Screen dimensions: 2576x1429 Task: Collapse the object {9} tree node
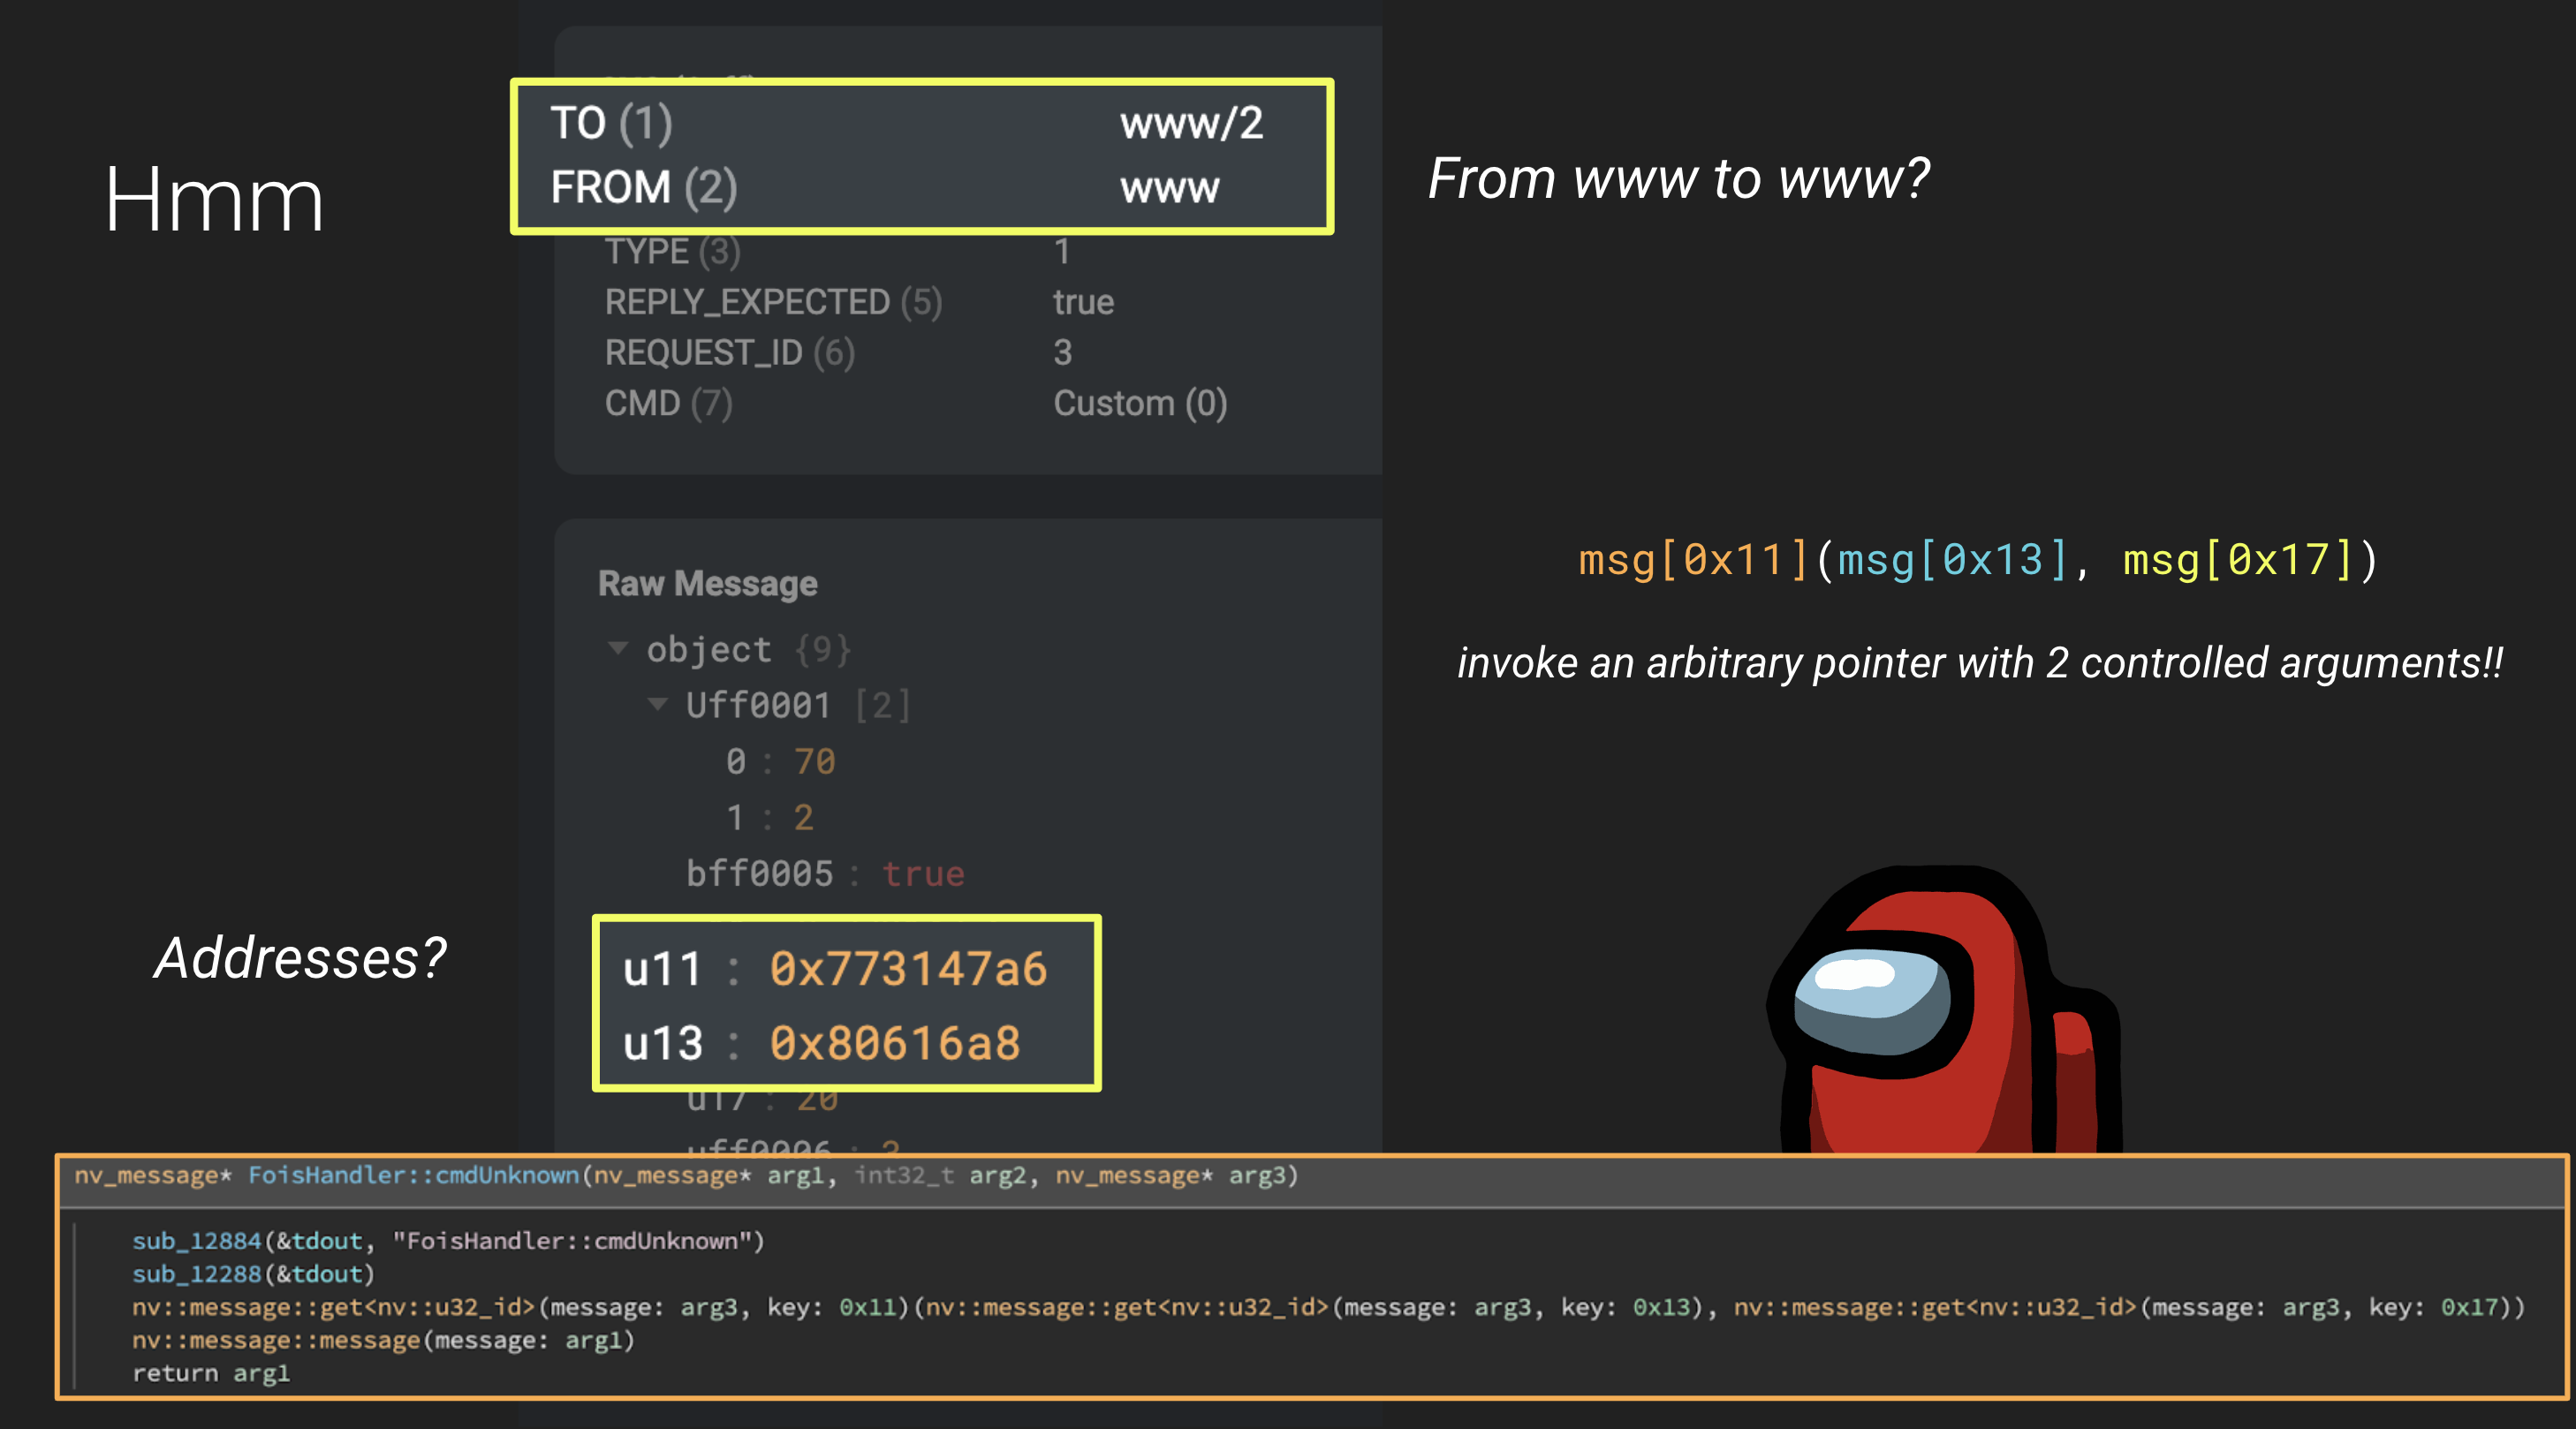[618, 649]
